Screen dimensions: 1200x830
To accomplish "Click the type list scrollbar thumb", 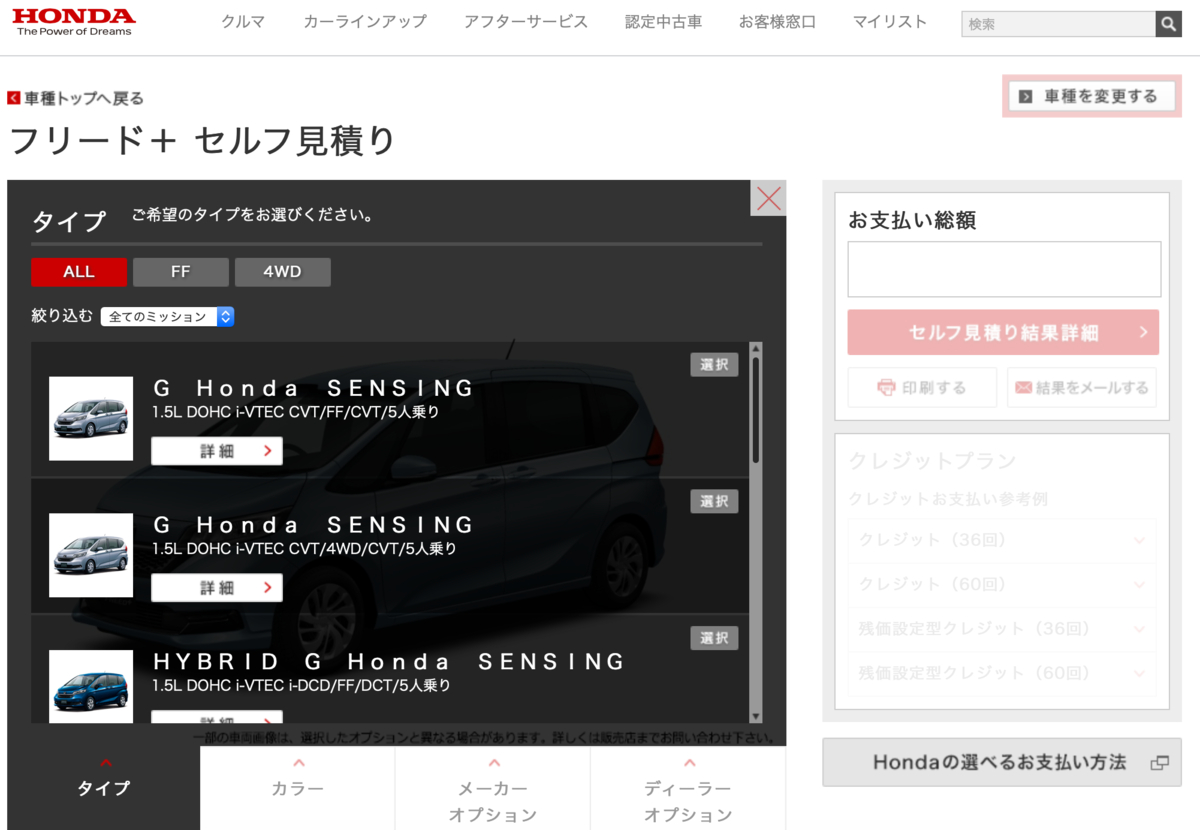I will (x=755, y=408).
